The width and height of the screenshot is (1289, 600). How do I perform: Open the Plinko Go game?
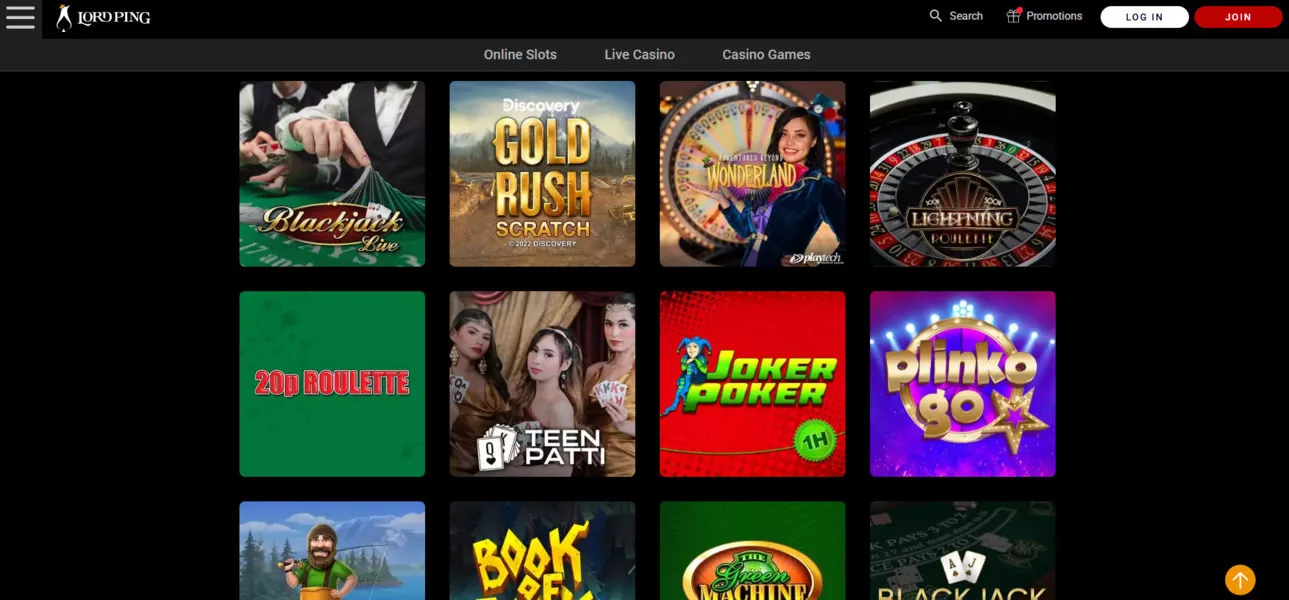[x=962, y=384]
